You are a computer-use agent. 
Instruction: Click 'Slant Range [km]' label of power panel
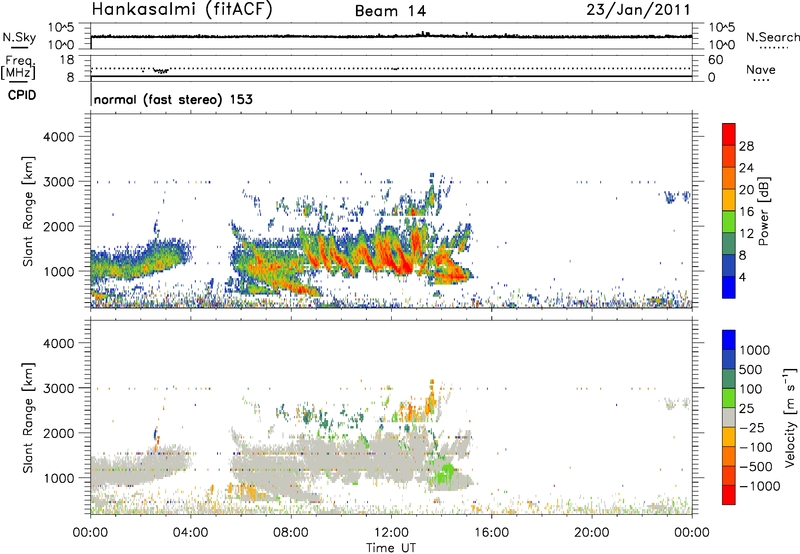tap(28, 211)
